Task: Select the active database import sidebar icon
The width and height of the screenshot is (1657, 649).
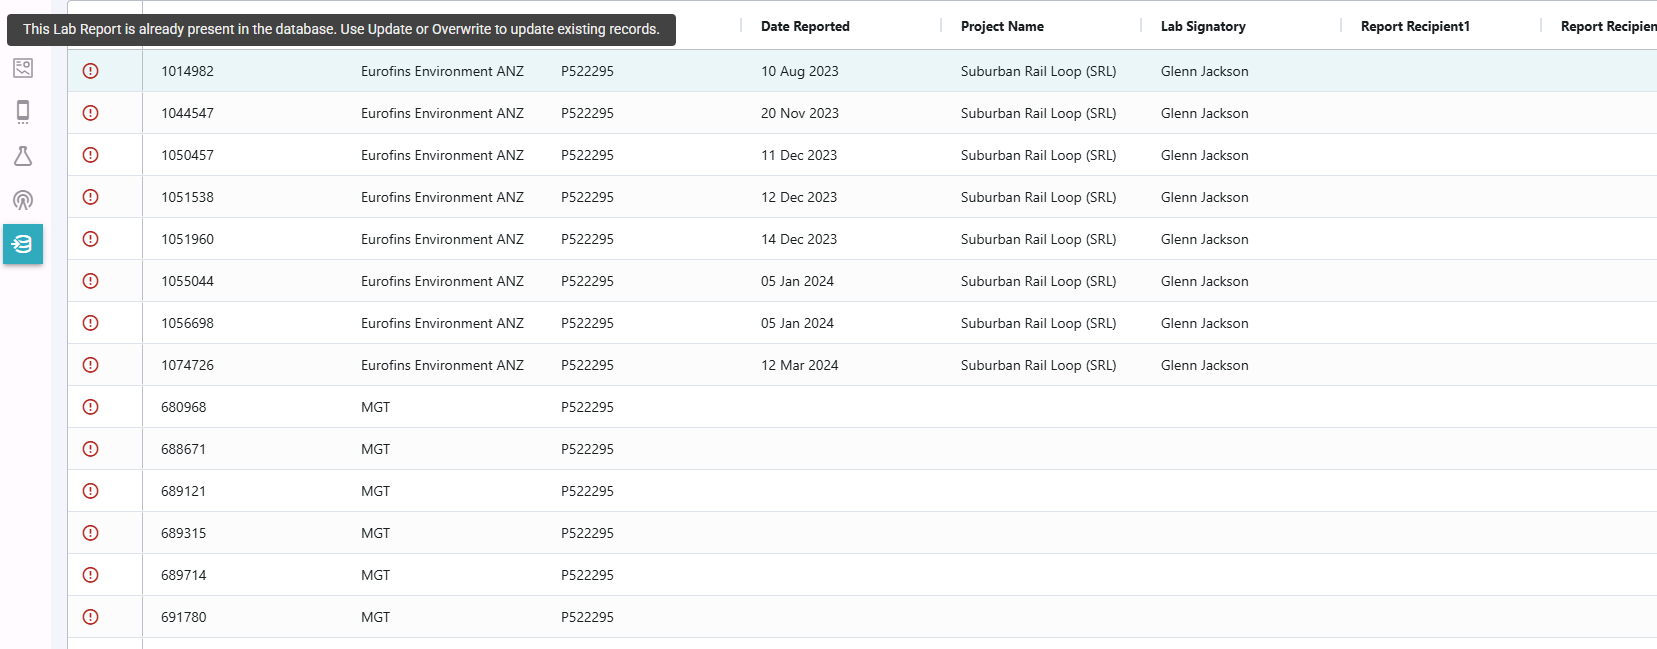Action: point(23,244)
